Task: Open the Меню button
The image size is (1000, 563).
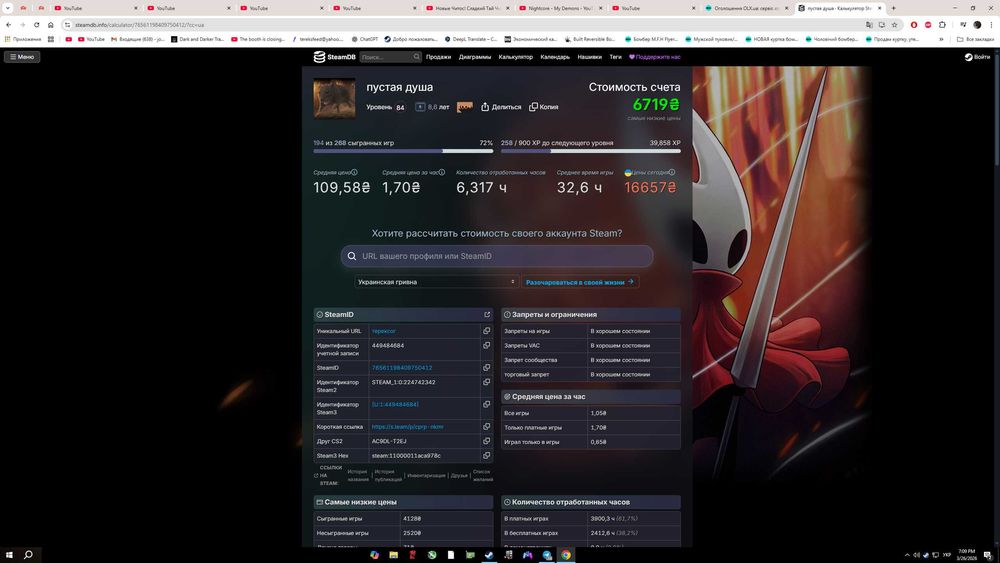Action: tap(22, 57)
